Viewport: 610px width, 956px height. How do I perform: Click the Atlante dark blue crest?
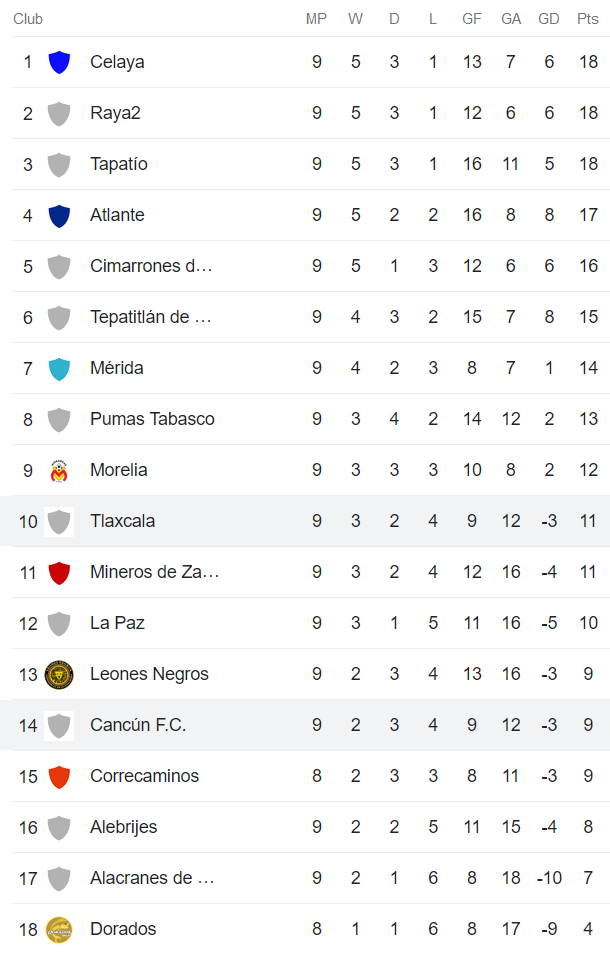[59, 215]
